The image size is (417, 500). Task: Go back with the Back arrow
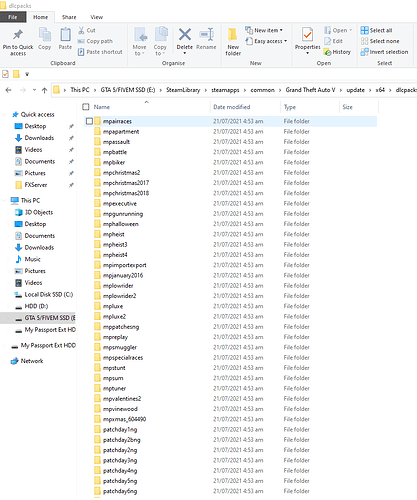pos(8,90)
